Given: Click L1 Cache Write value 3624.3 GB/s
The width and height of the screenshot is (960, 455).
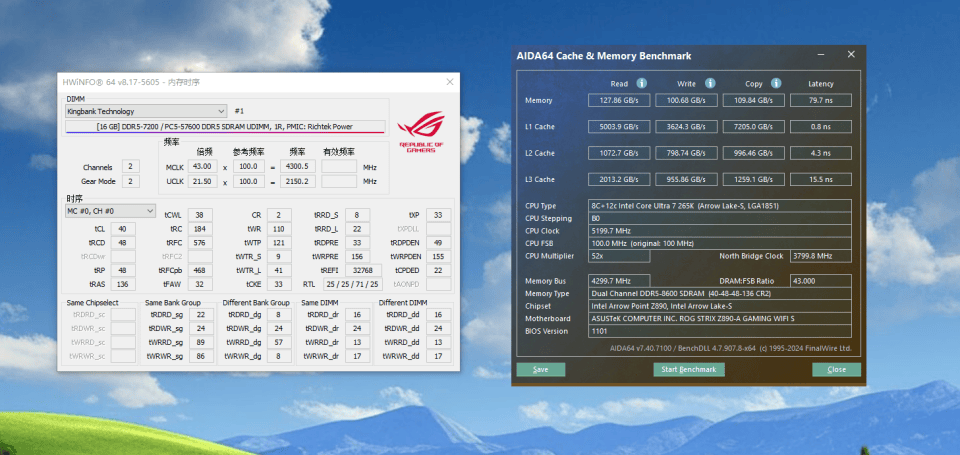Looking at the screenshot, I should (686, 127).
